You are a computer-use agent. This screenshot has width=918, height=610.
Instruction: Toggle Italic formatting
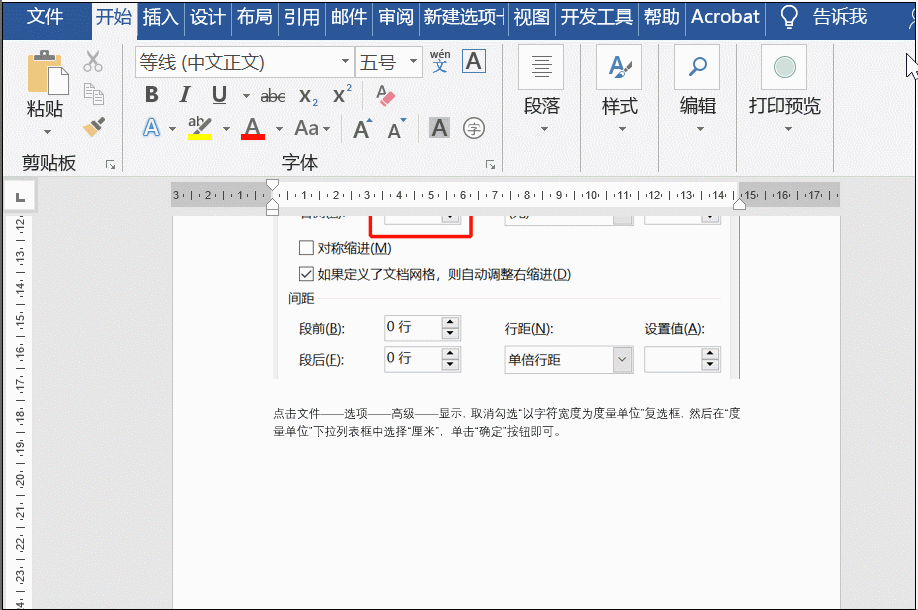tap(185, 94)
